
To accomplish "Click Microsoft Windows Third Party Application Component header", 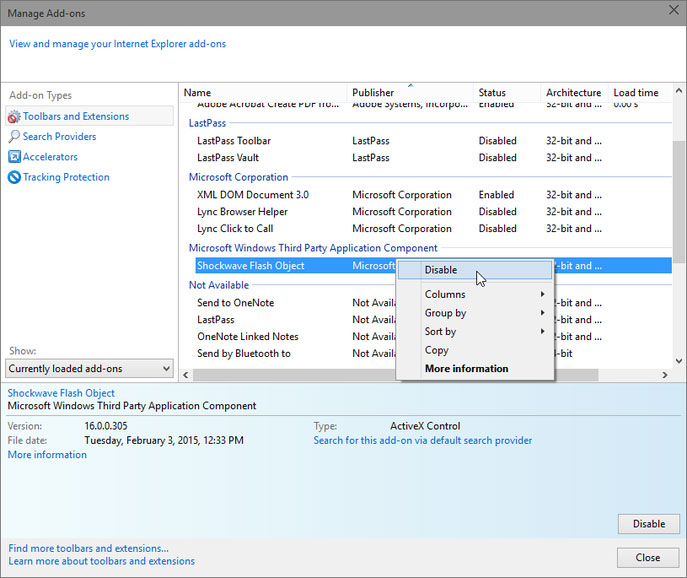I will 313,248.
